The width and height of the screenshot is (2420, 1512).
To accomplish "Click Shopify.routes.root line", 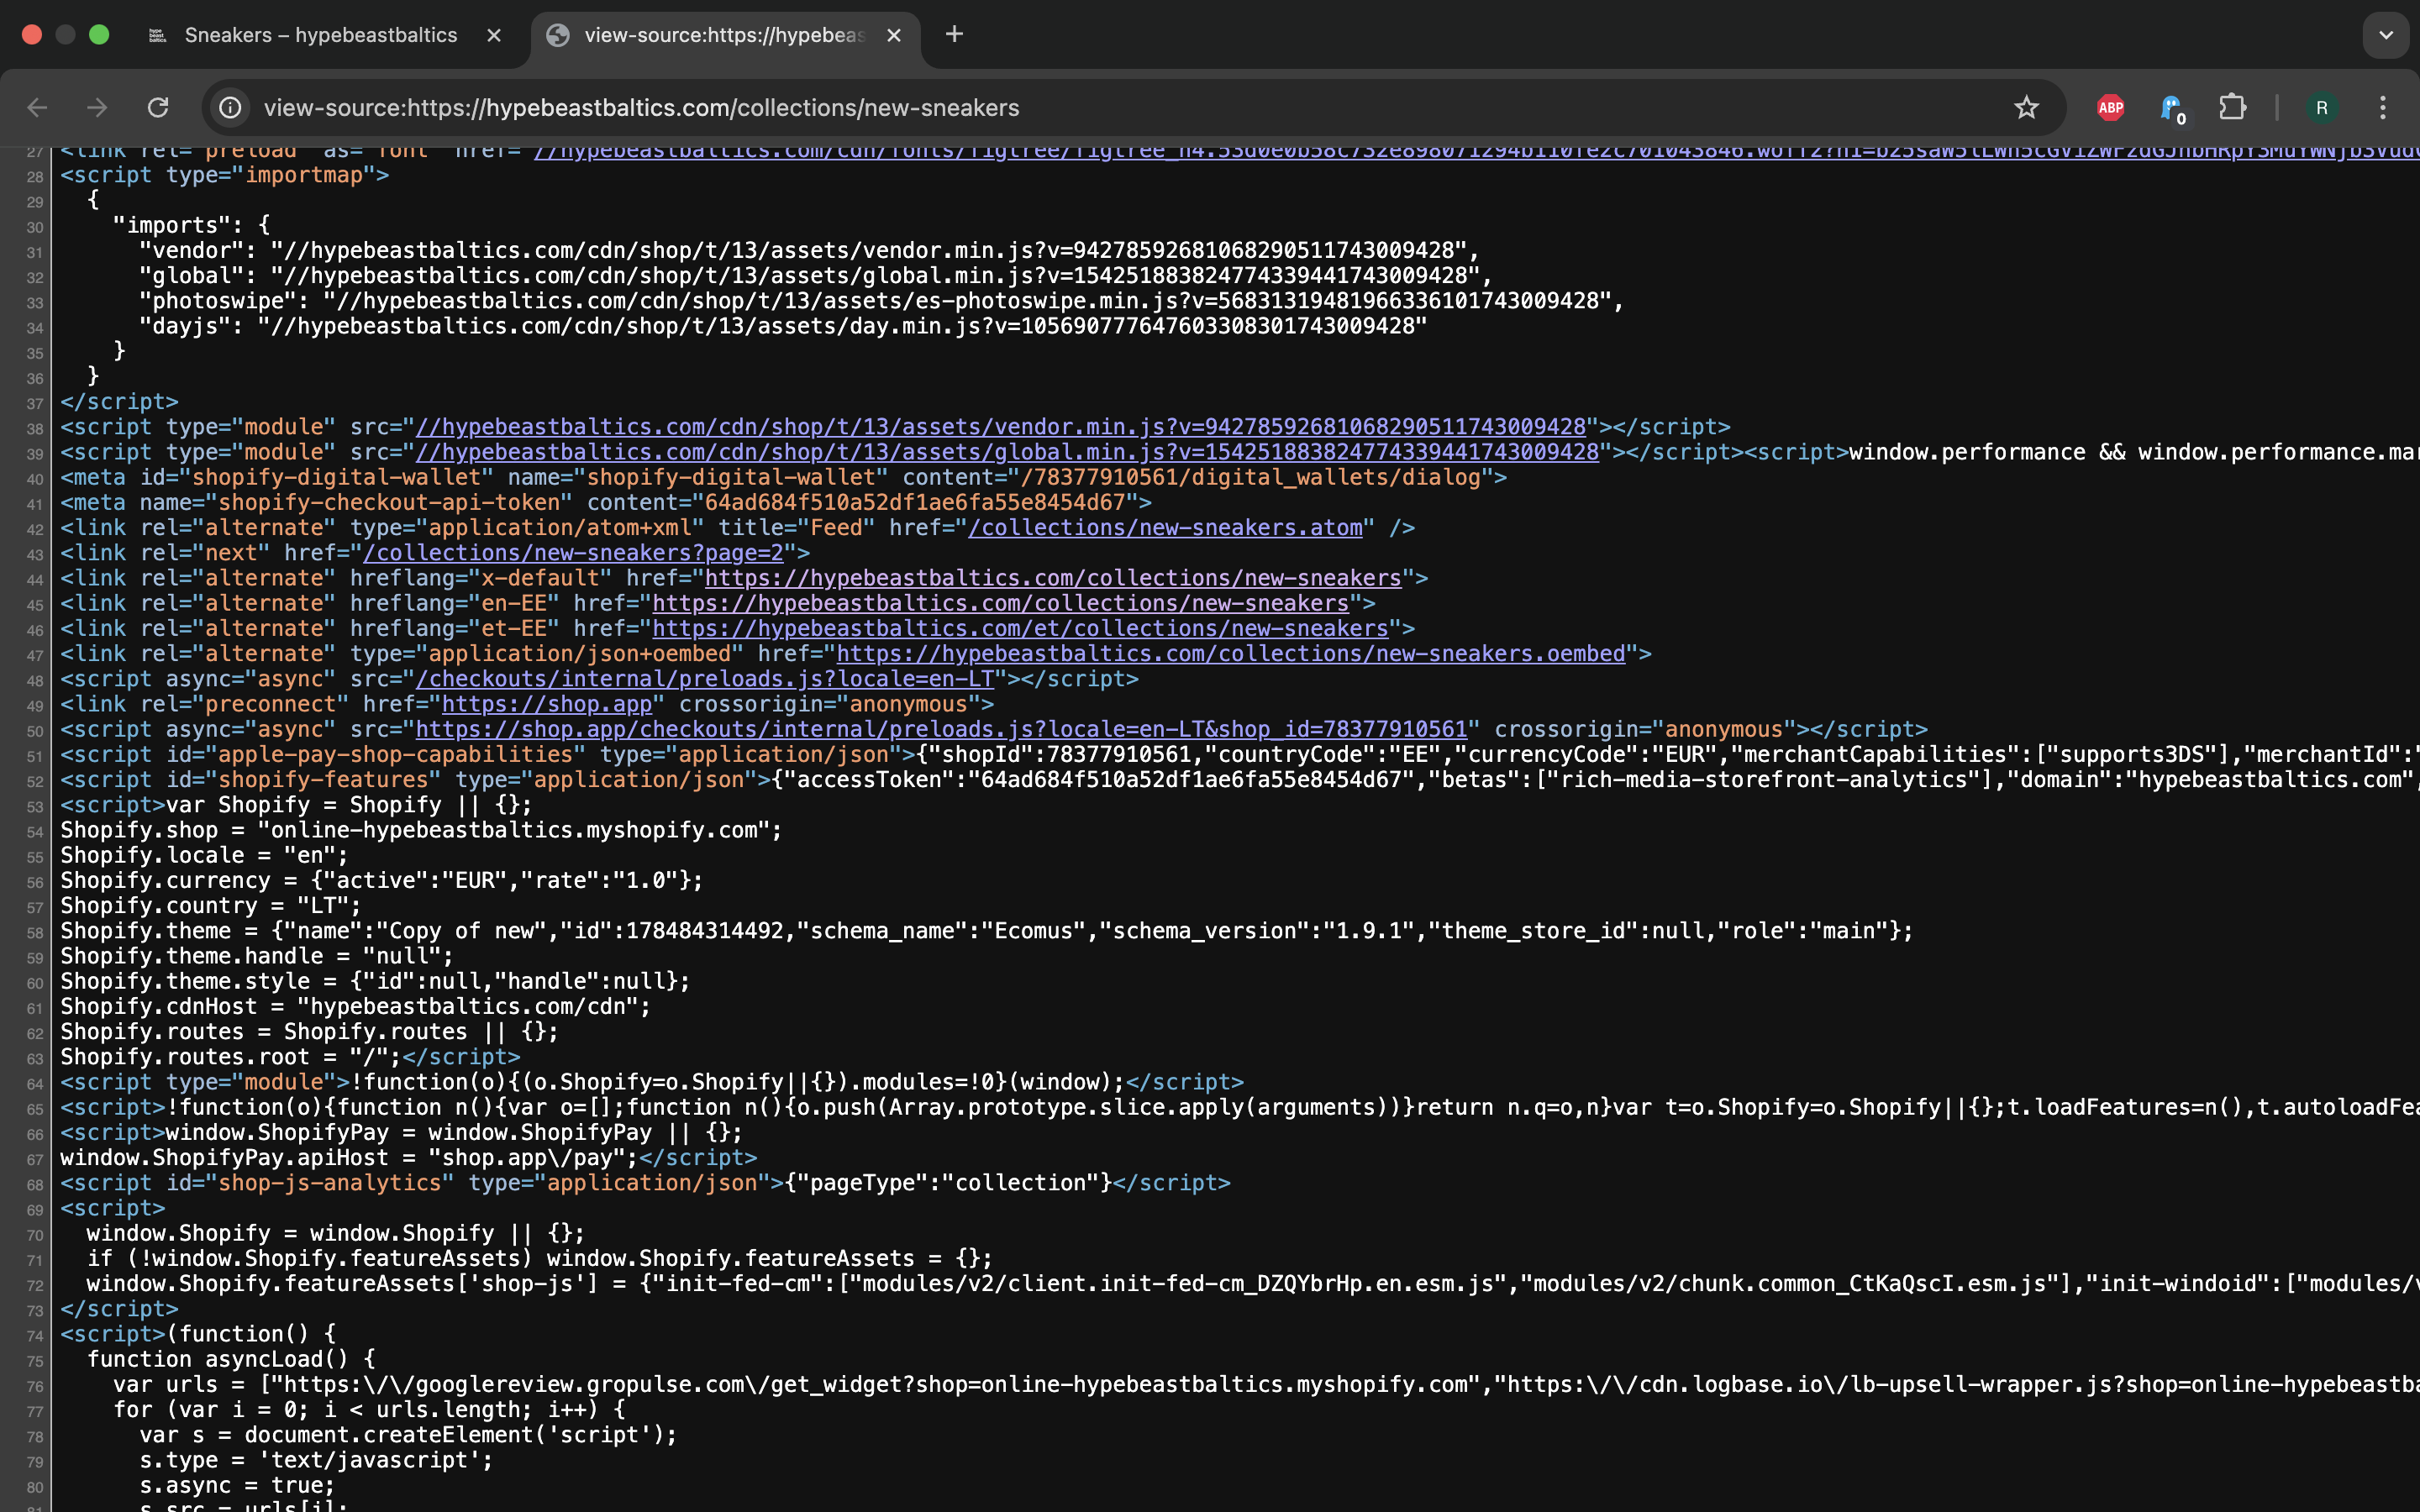I will click(290, 1057).
